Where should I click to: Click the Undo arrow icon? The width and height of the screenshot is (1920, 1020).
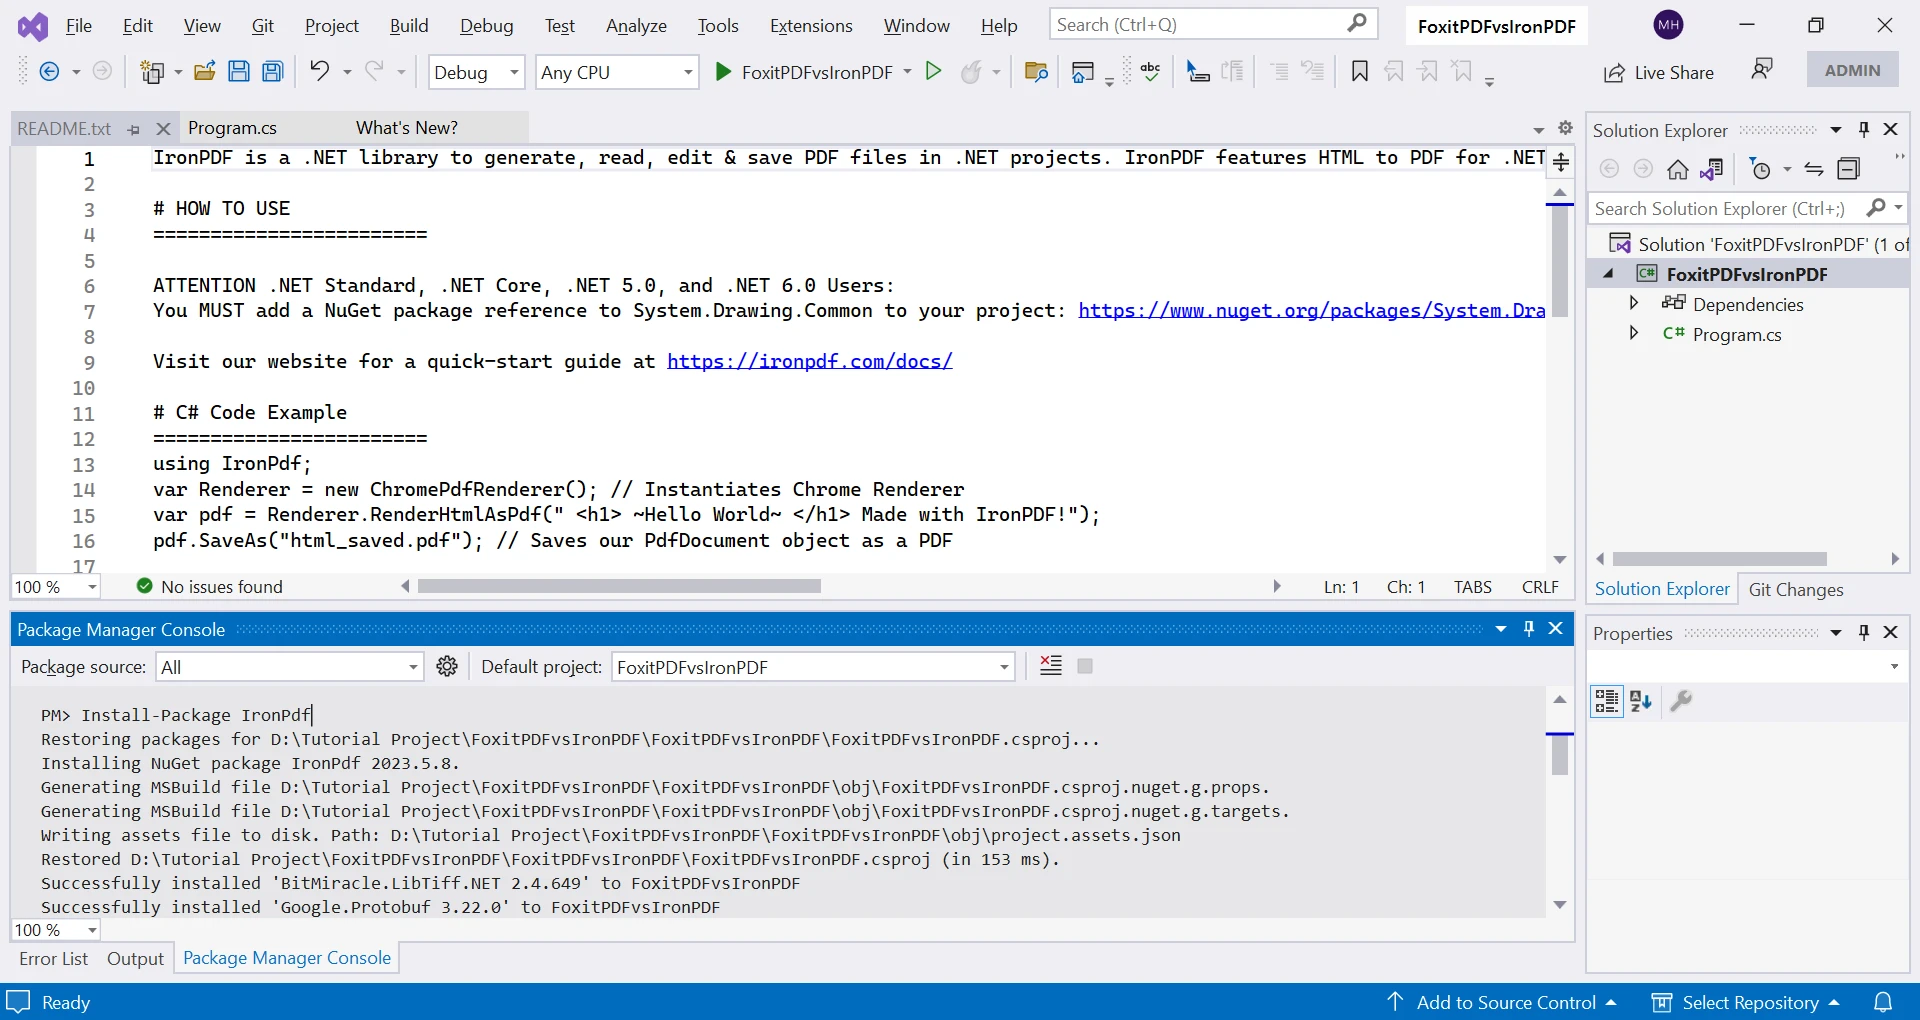[x=319, y=71]
